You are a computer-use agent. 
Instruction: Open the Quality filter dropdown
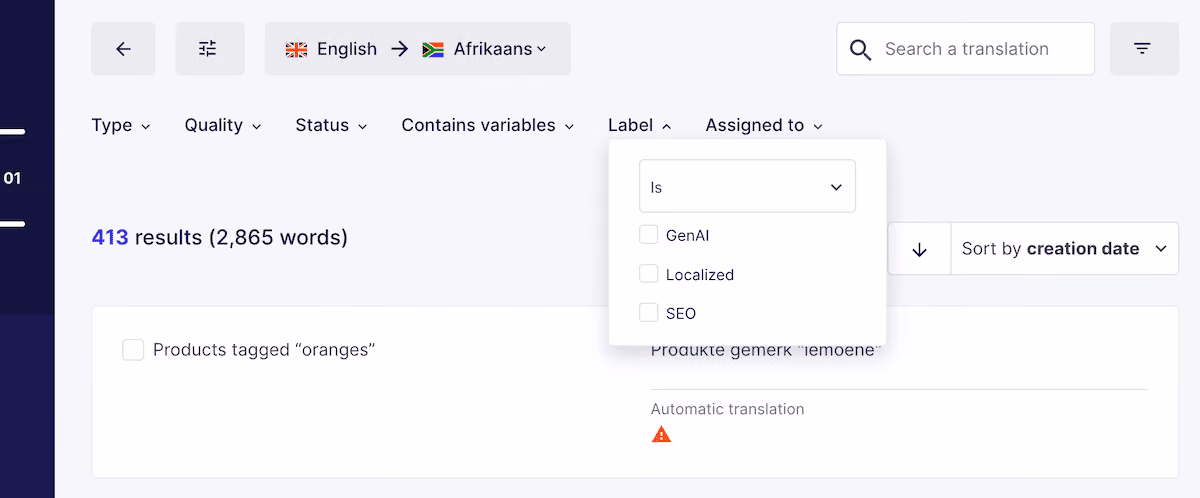click(223, 125)
